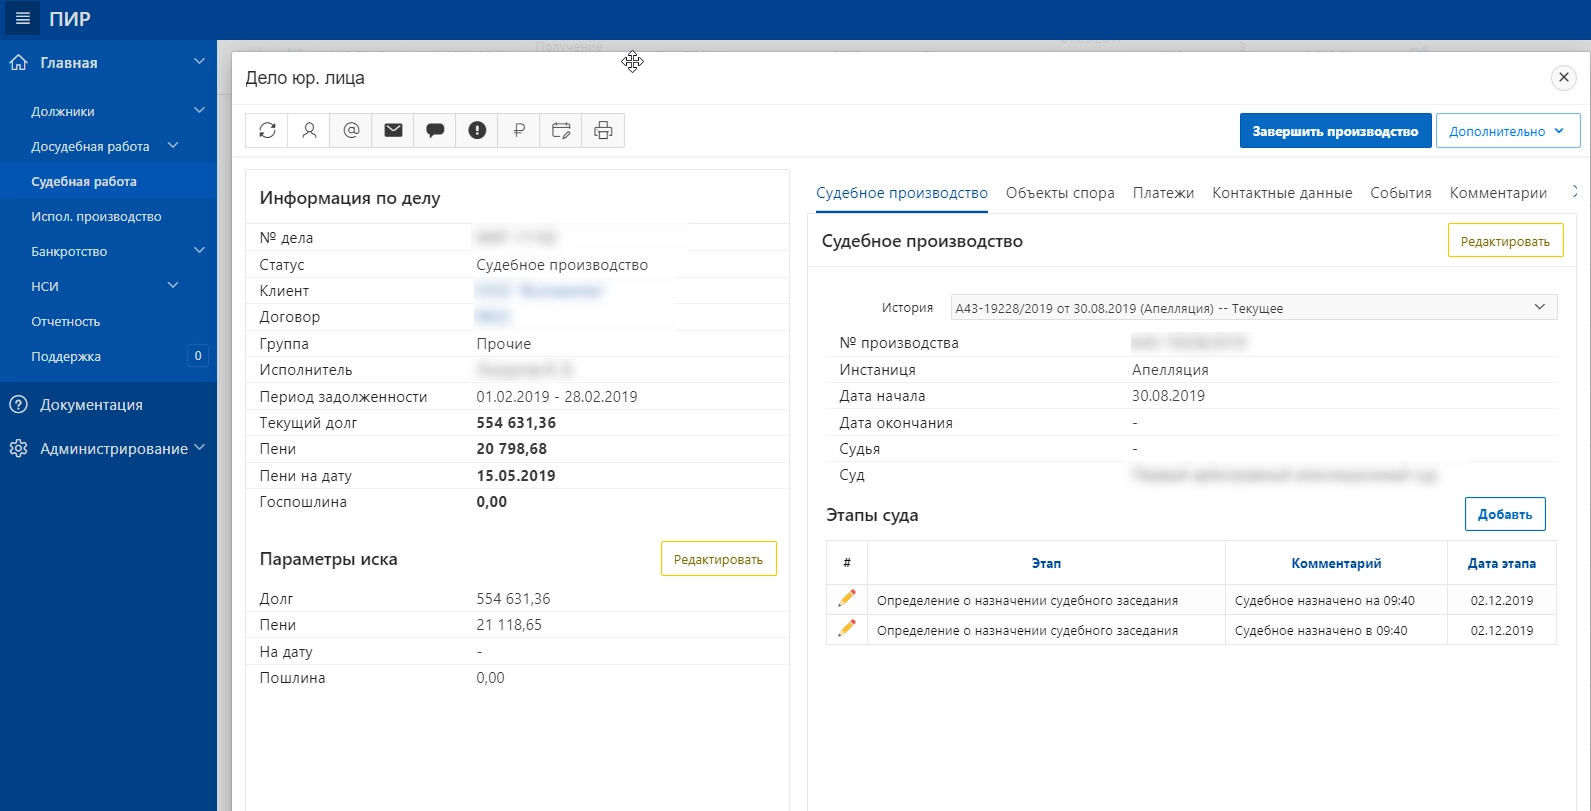Open Испол. производство in sidebar

pos(96,216)
